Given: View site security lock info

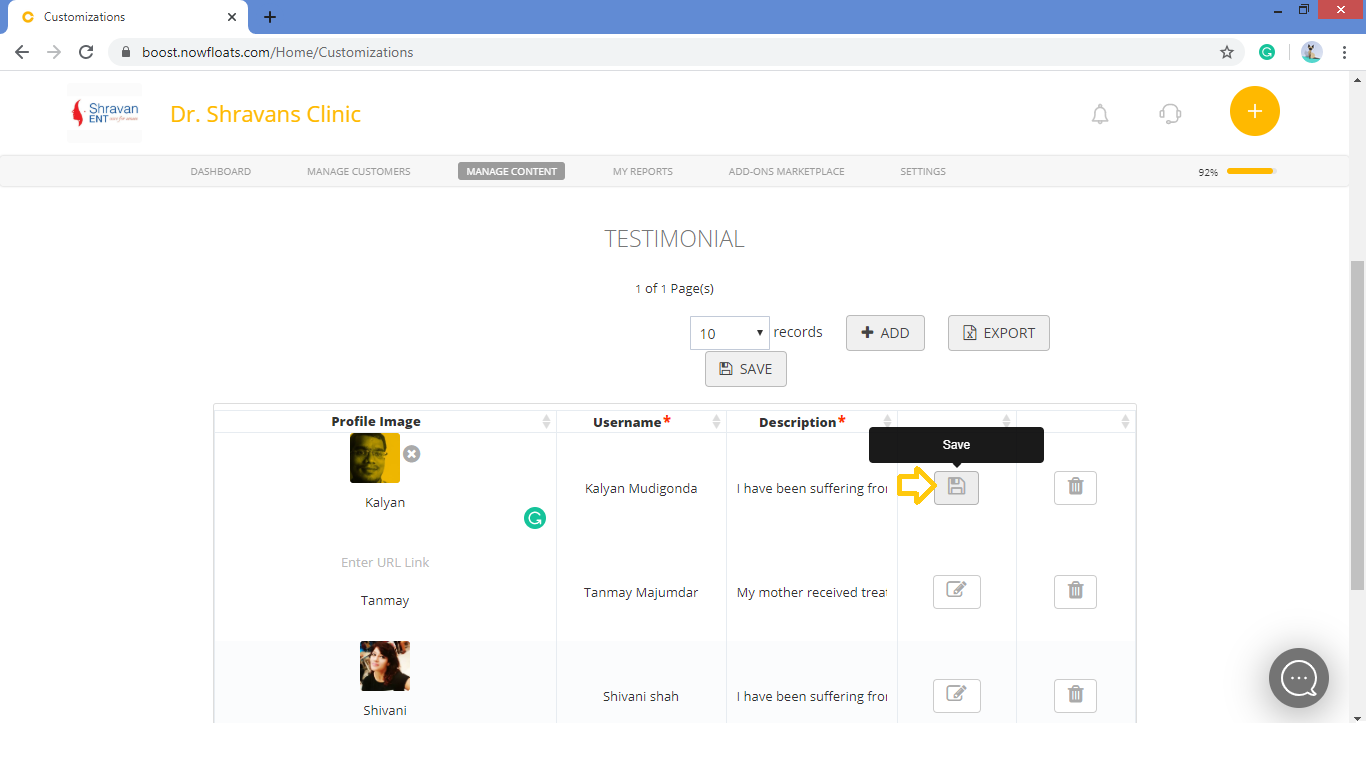Looking at the screenshot, I should click(x=126, y=52).
